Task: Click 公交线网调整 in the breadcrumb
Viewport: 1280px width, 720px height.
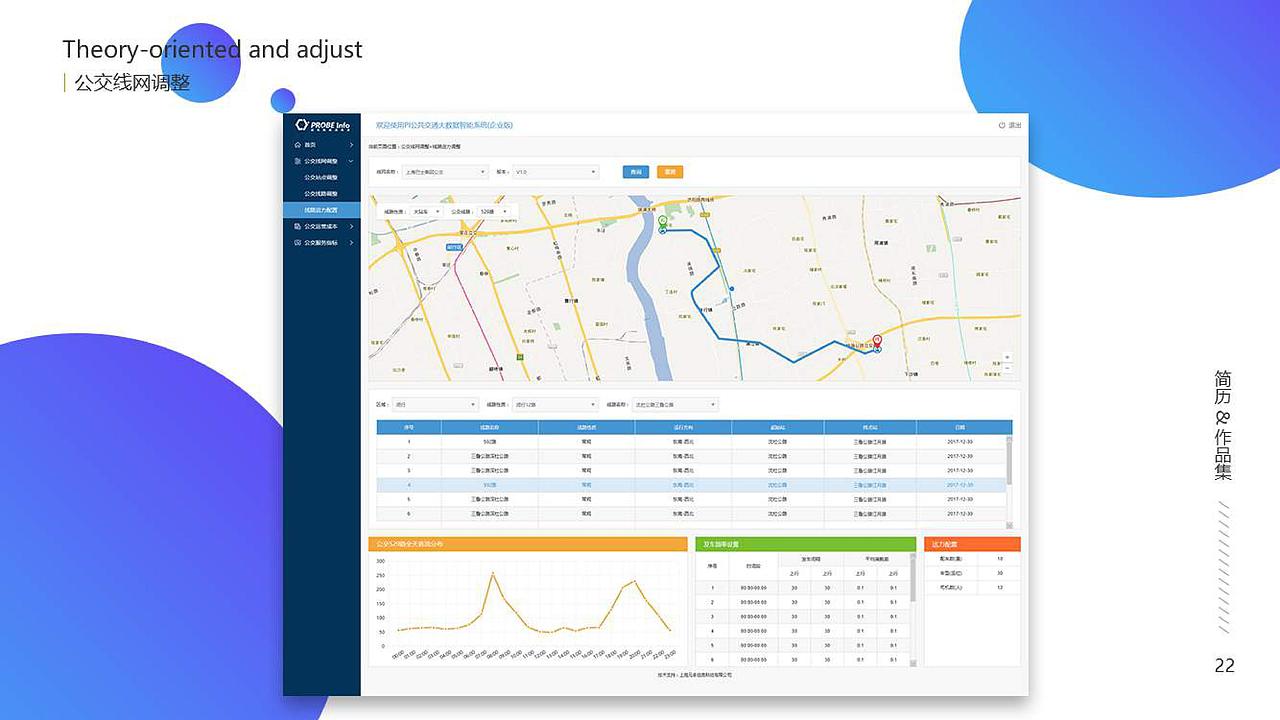Action: coord(415,147)
